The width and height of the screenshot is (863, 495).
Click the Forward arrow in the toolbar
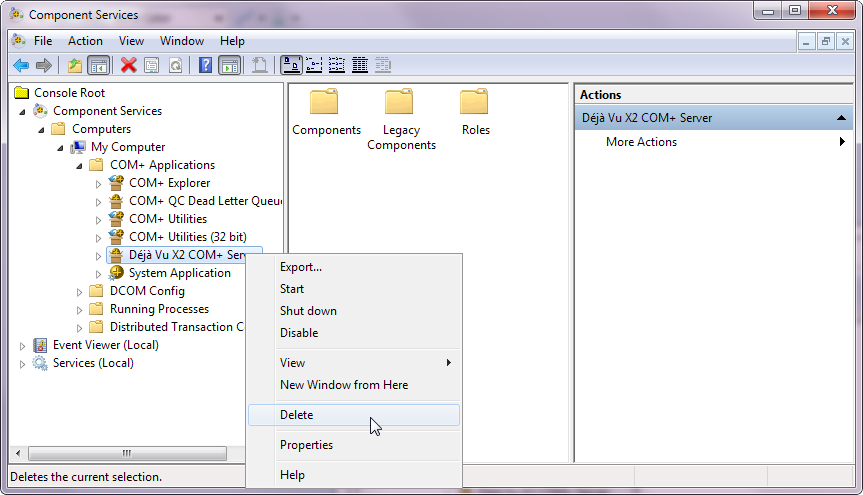tap(43, 66)
